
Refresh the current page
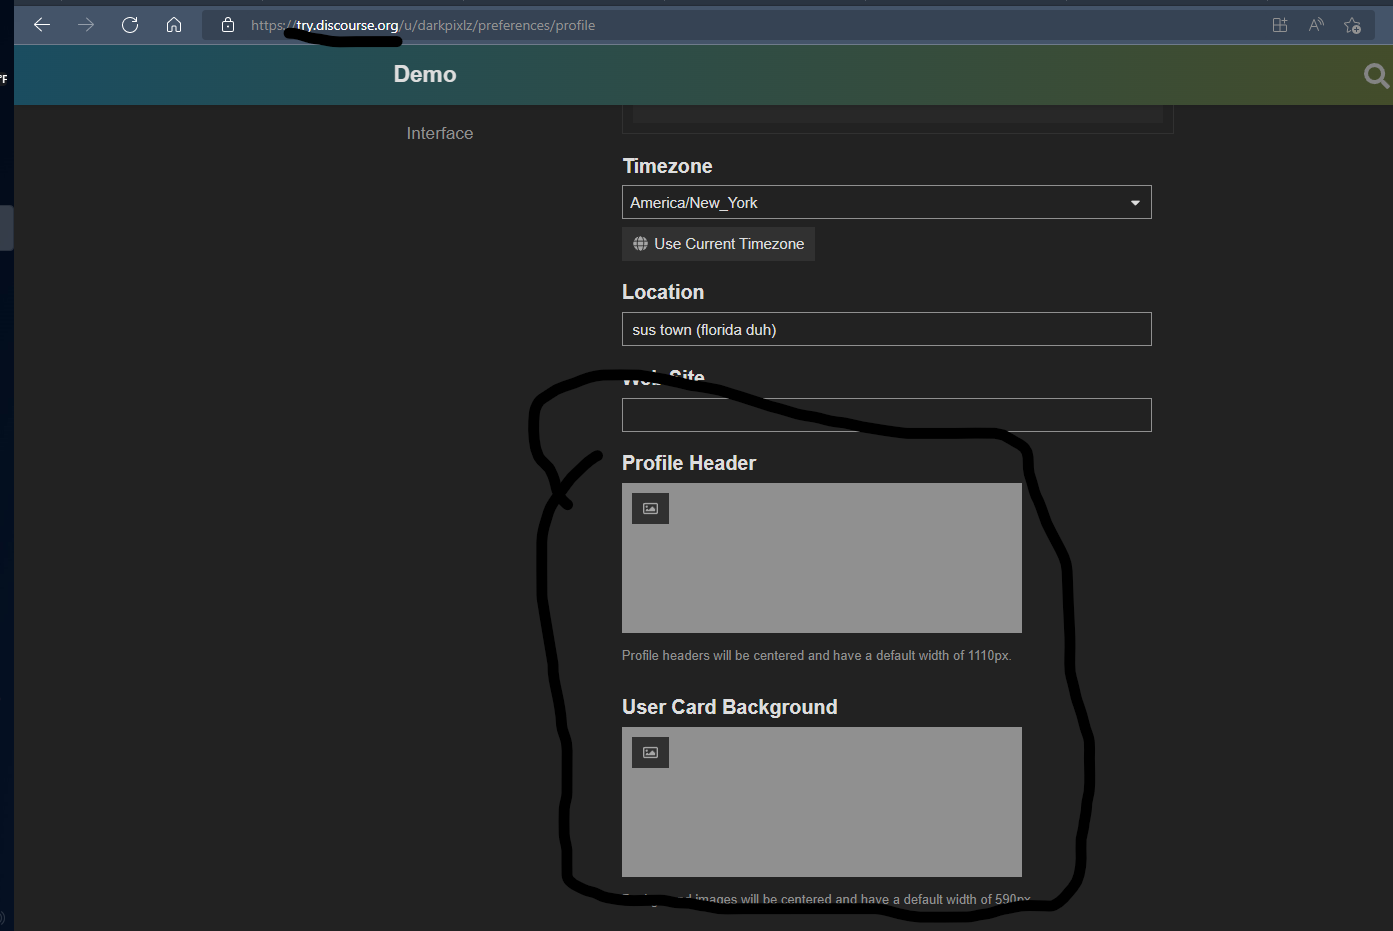tap(130, 25)
